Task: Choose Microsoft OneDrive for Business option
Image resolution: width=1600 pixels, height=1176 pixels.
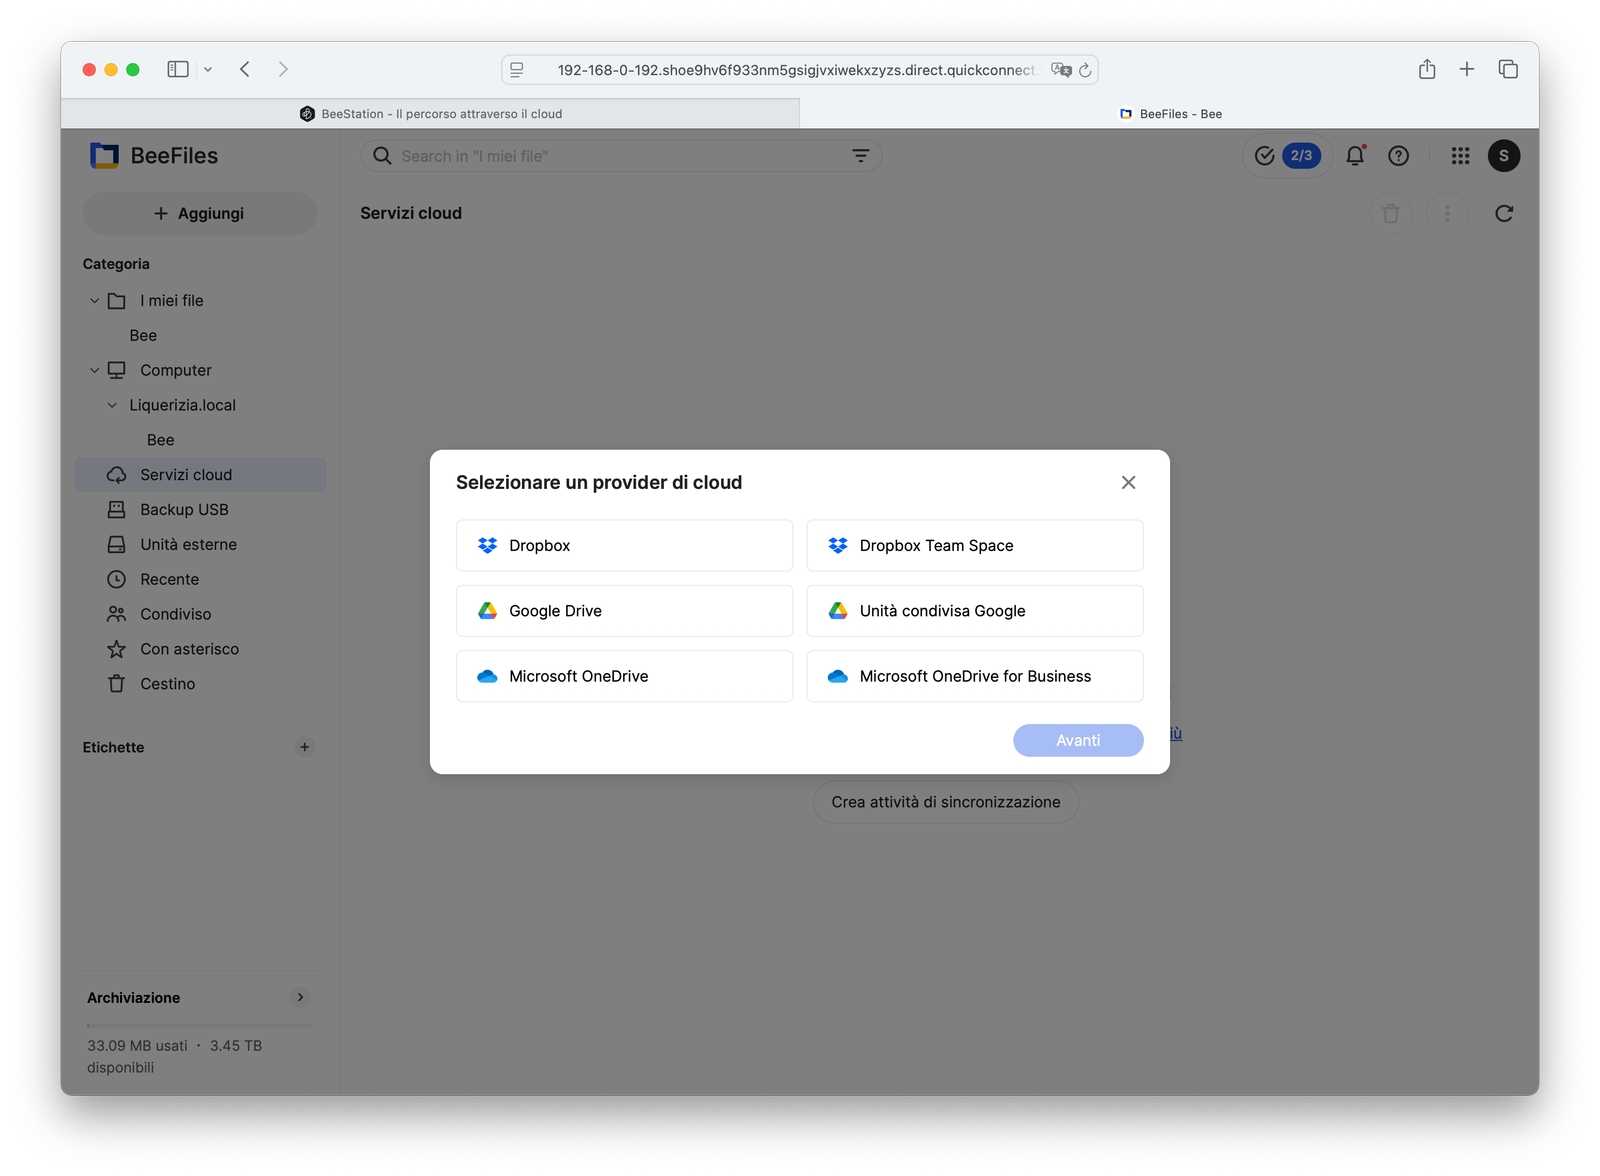Action: [974, 677]
